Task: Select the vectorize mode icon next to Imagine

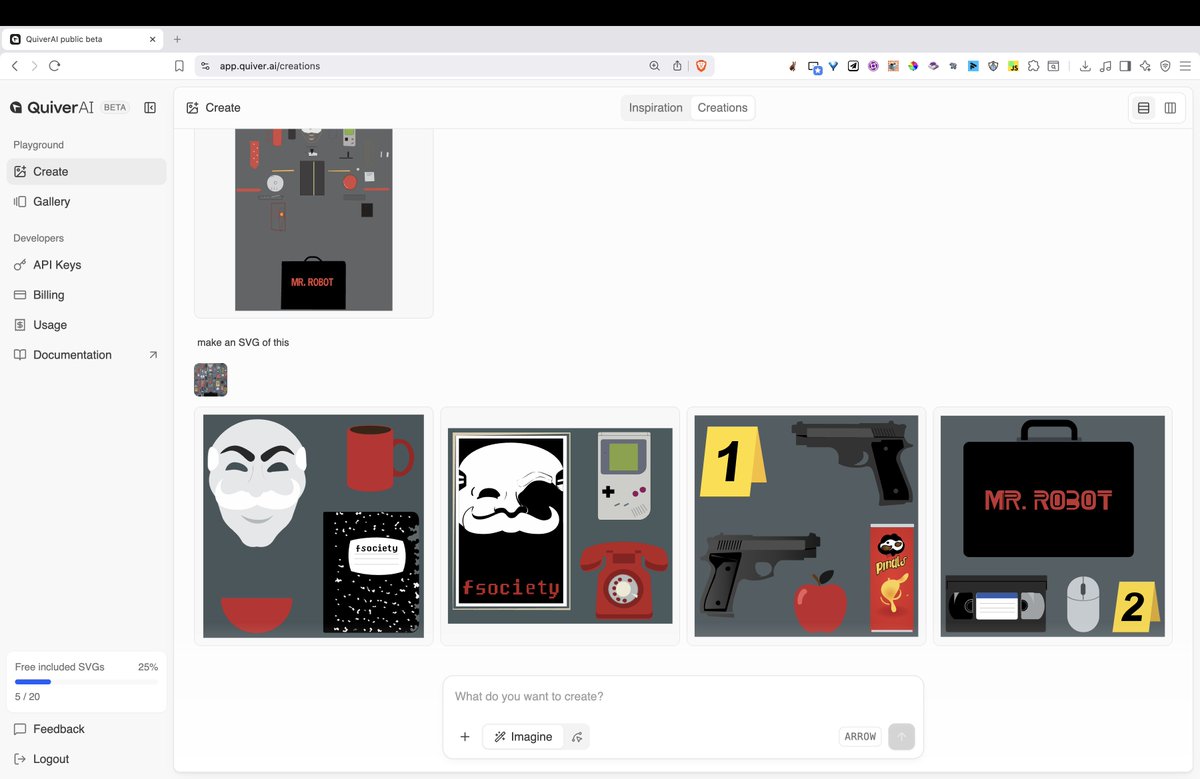Action: point(577,737)
